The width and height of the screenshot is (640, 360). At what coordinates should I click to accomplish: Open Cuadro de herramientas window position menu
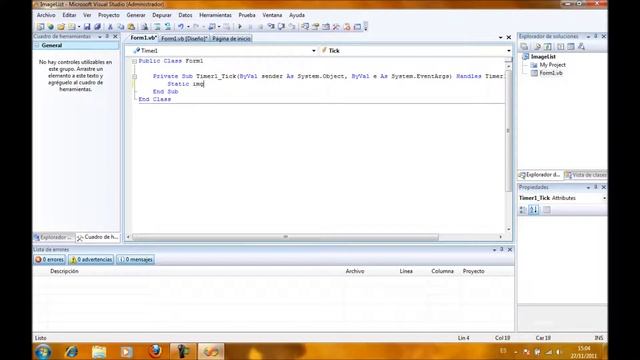[x=100, y=36]
